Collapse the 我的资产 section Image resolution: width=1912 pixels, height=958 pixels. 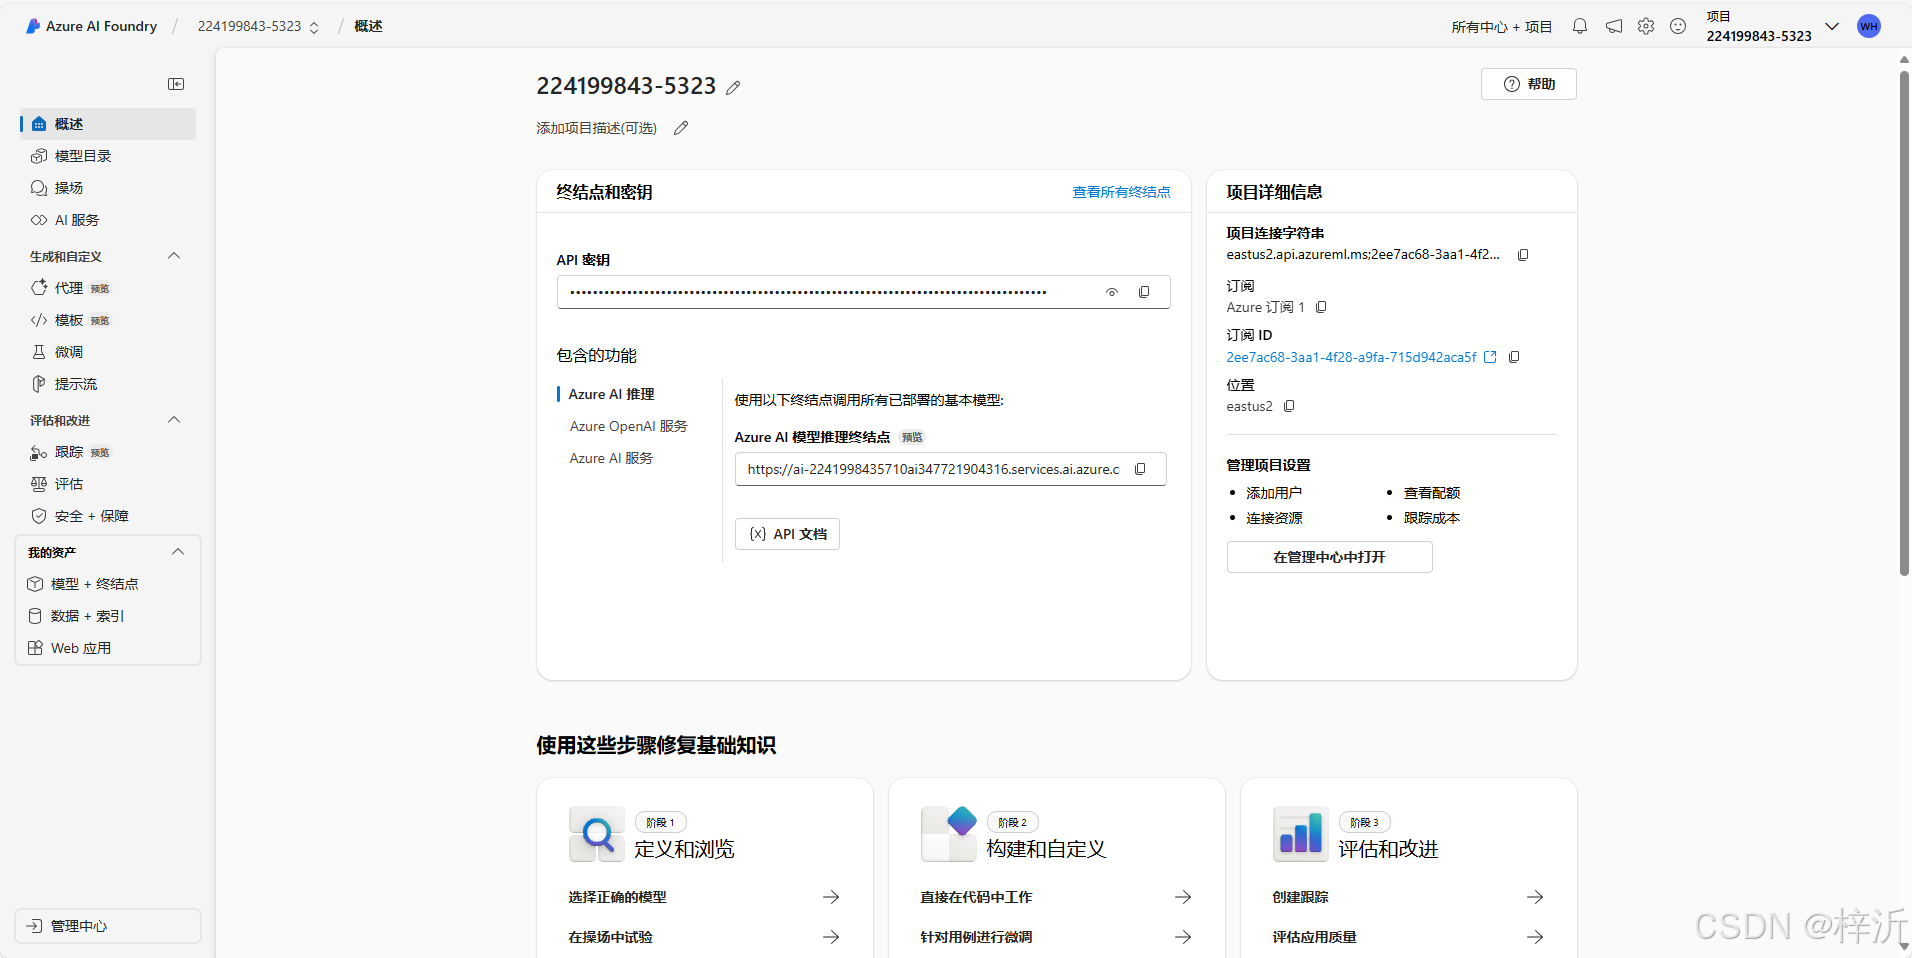coord(178,552)
